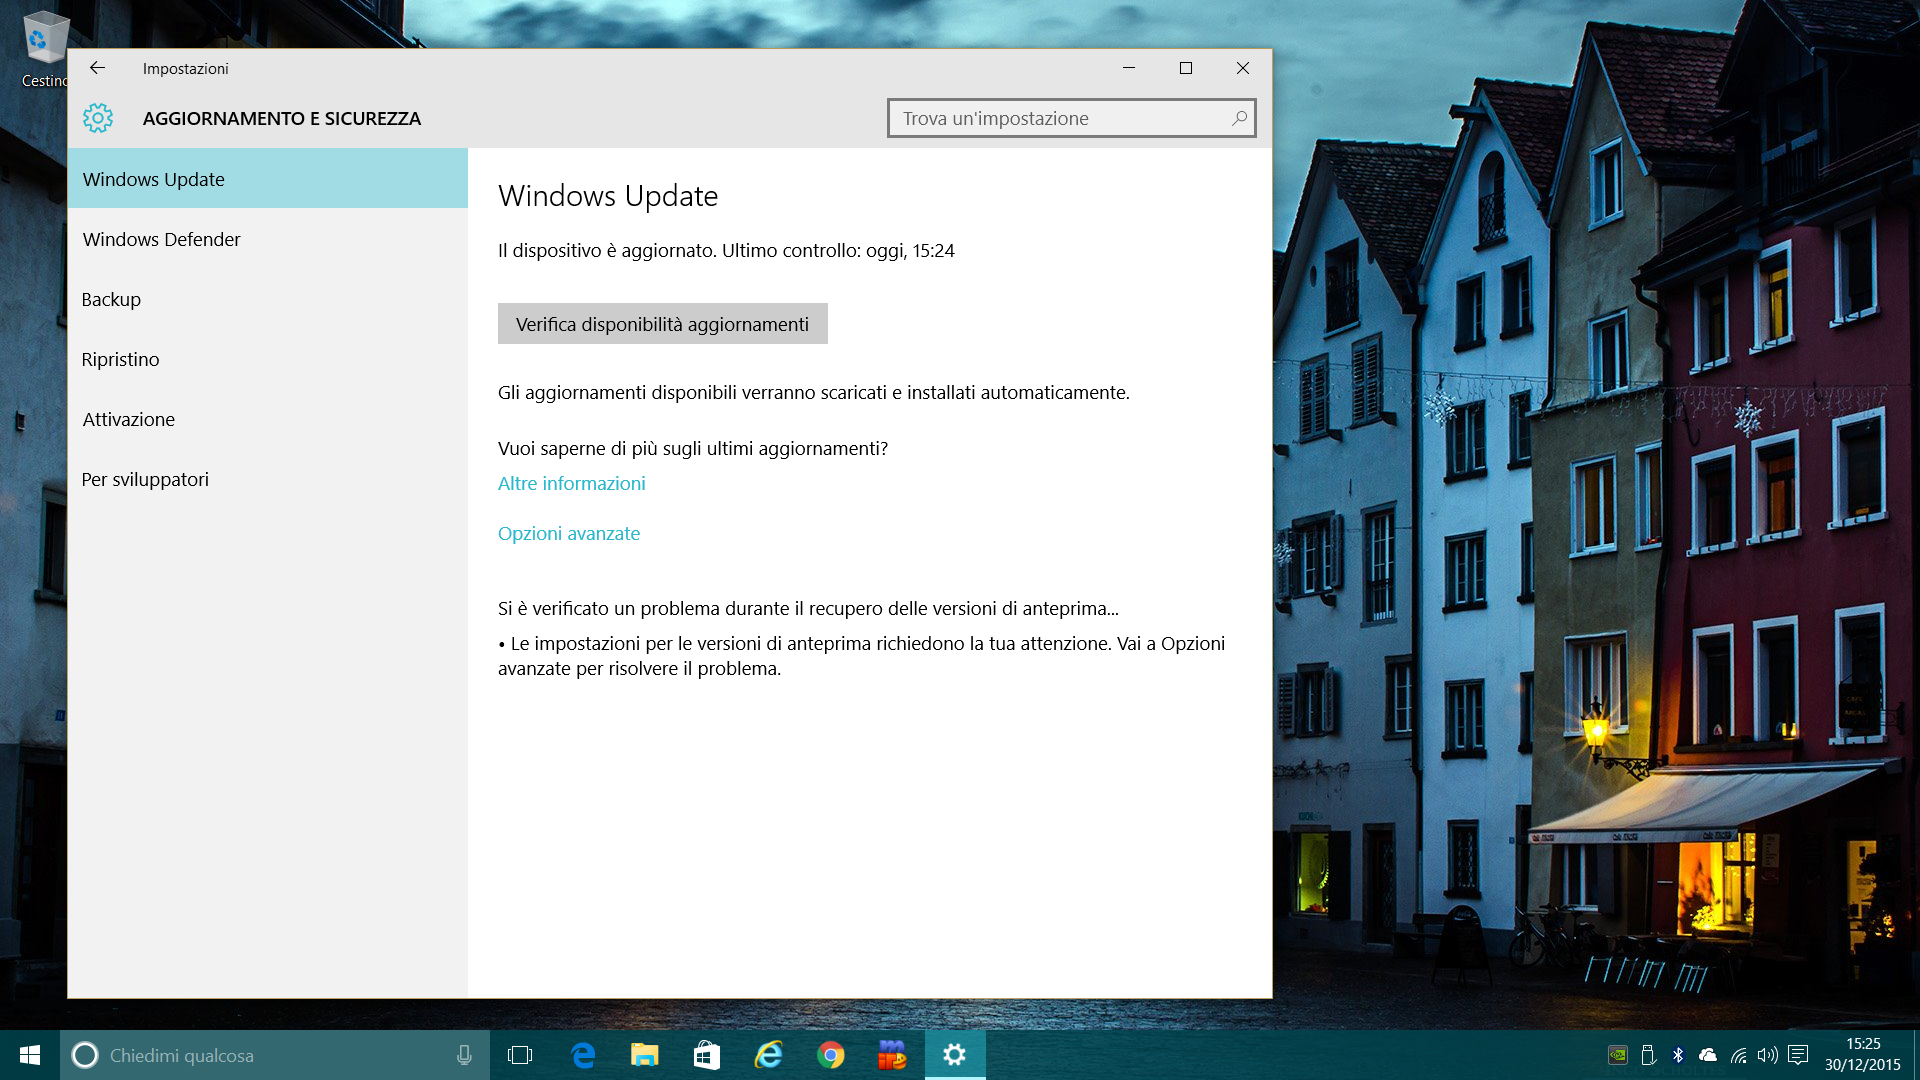Open the Per sviluppatori section
The height and width of the screenshot is (1080, 1920).
268,479
